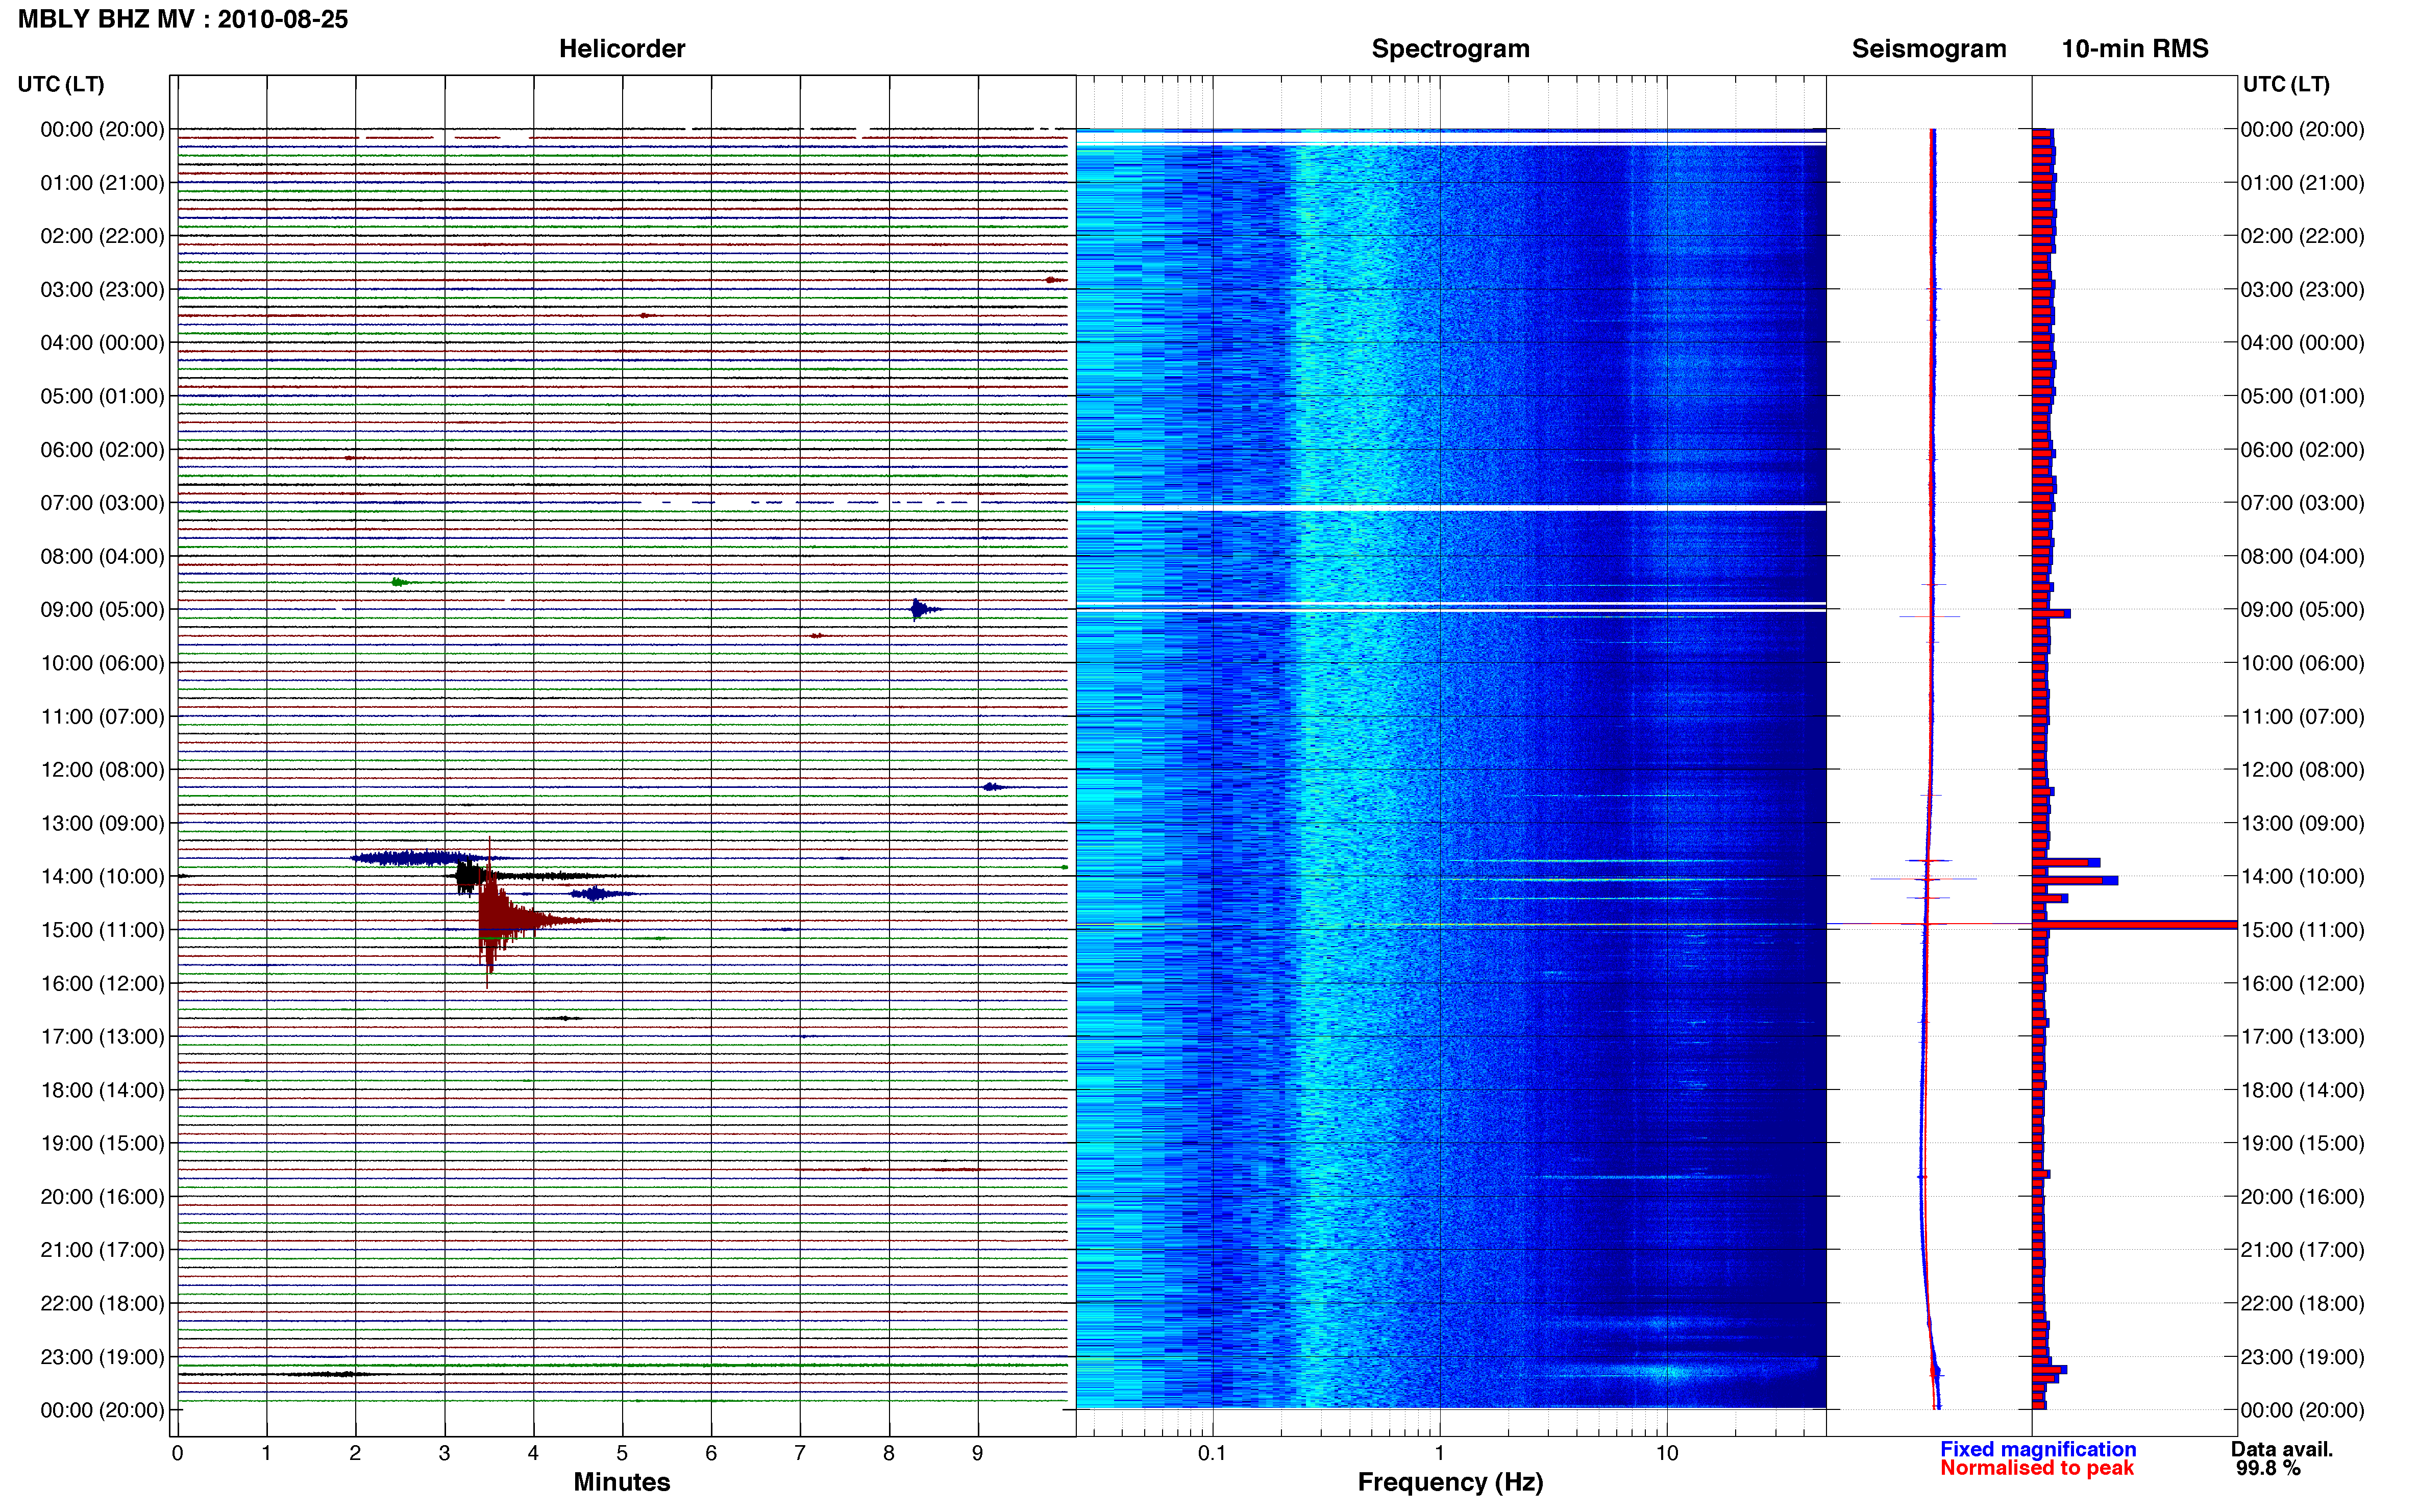Click the right '20:00 (16:00)' time label

tap(2302, 1197)
